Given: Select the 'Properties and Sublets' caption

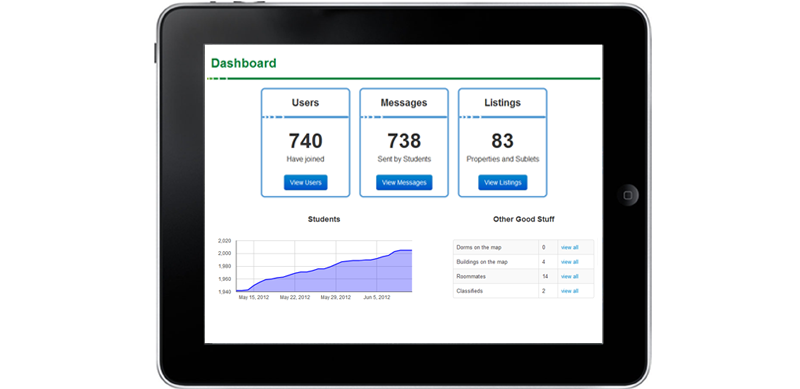Looking at the screenshot, I should coord(503,159).
